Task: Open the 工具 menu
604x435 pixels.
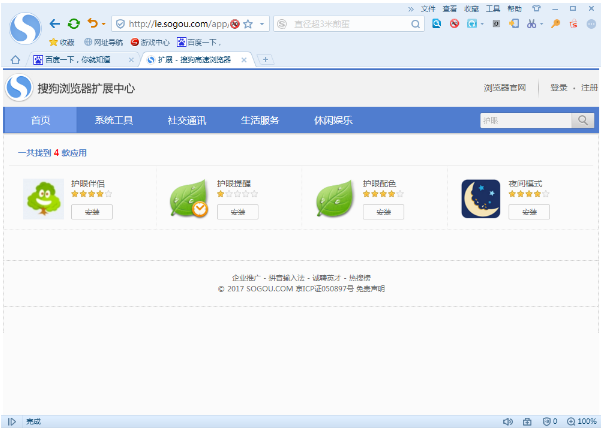Action: [493, 8]
